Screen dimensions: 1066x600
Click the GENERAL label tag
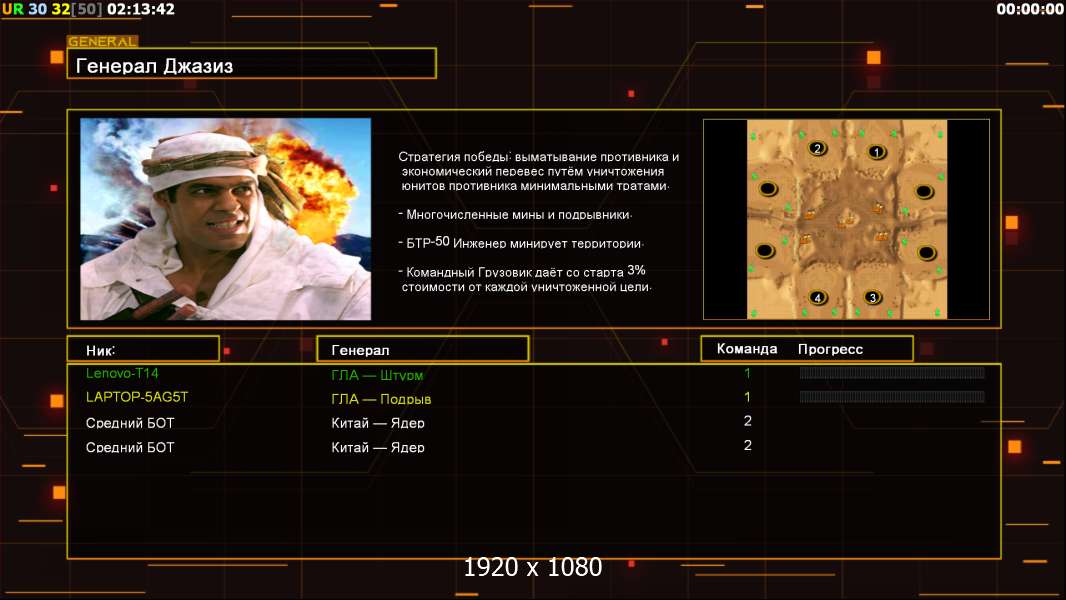103,41
